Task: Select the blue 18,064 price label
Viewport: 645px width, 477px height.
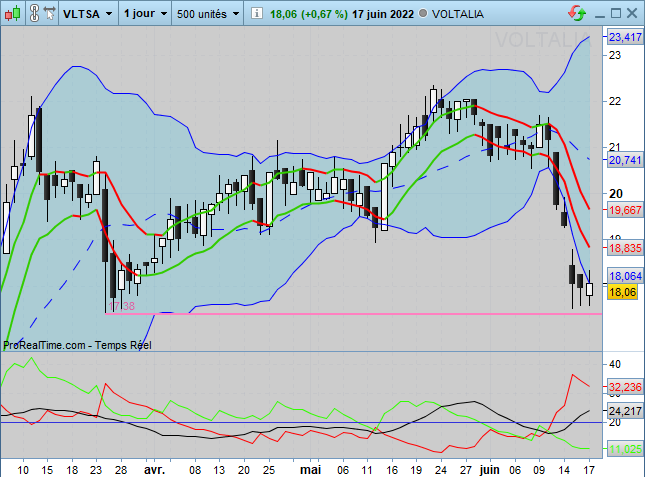Action: coord(625,276)
